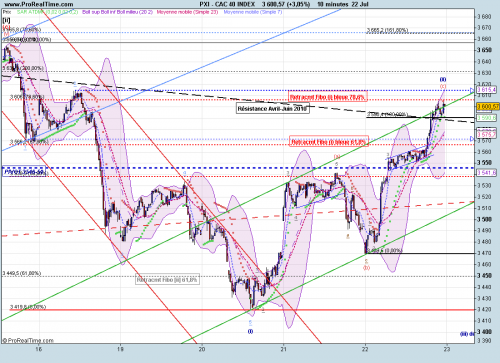Click the blue arrow marker near 3 615,4
Screen dimensions: 500x363
[472, 90]
